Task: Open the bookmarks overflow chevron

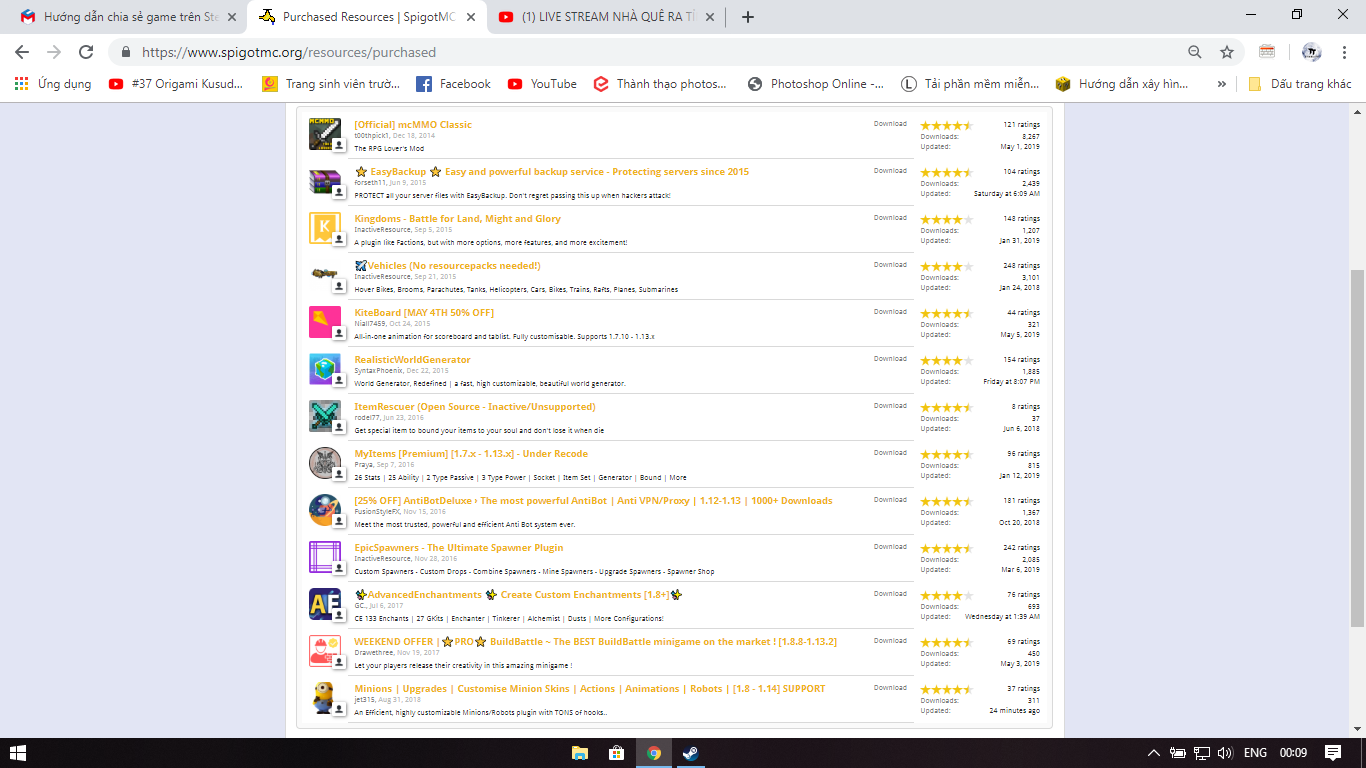Action: click(1221, 84)
